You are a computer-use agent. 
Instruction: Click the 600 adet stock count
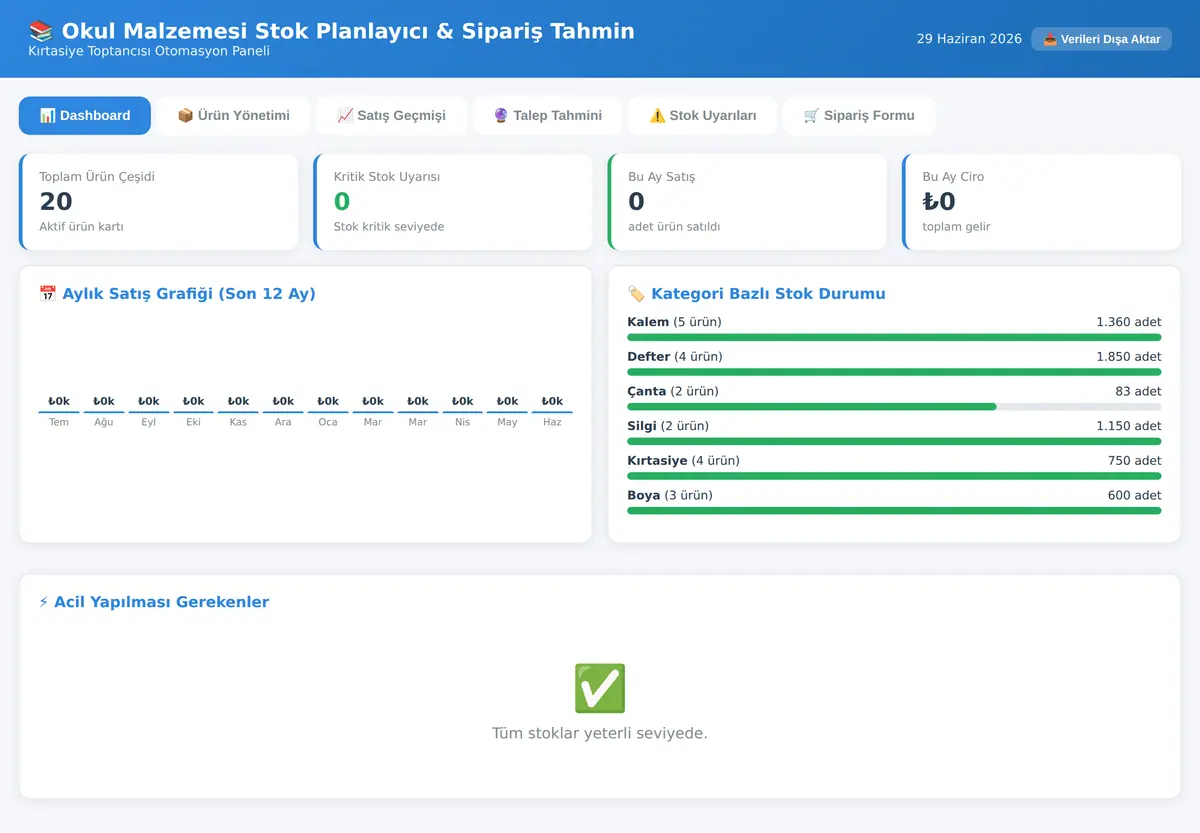(x=1133, y=495)
